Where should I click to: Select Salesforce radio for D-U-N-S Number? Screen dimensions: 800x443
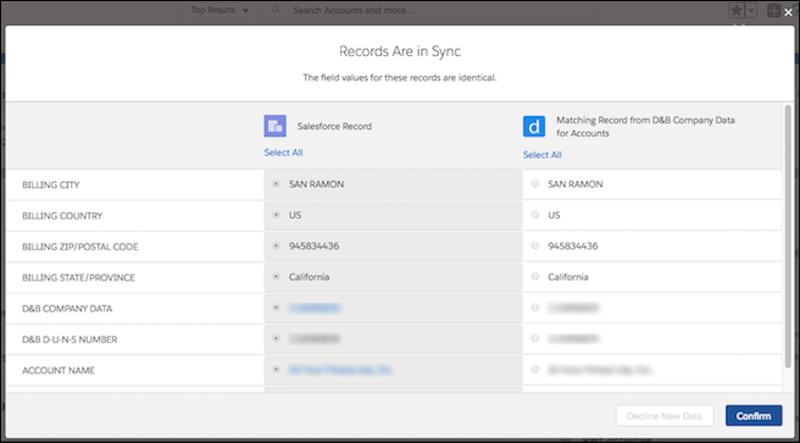pos(276,338)
